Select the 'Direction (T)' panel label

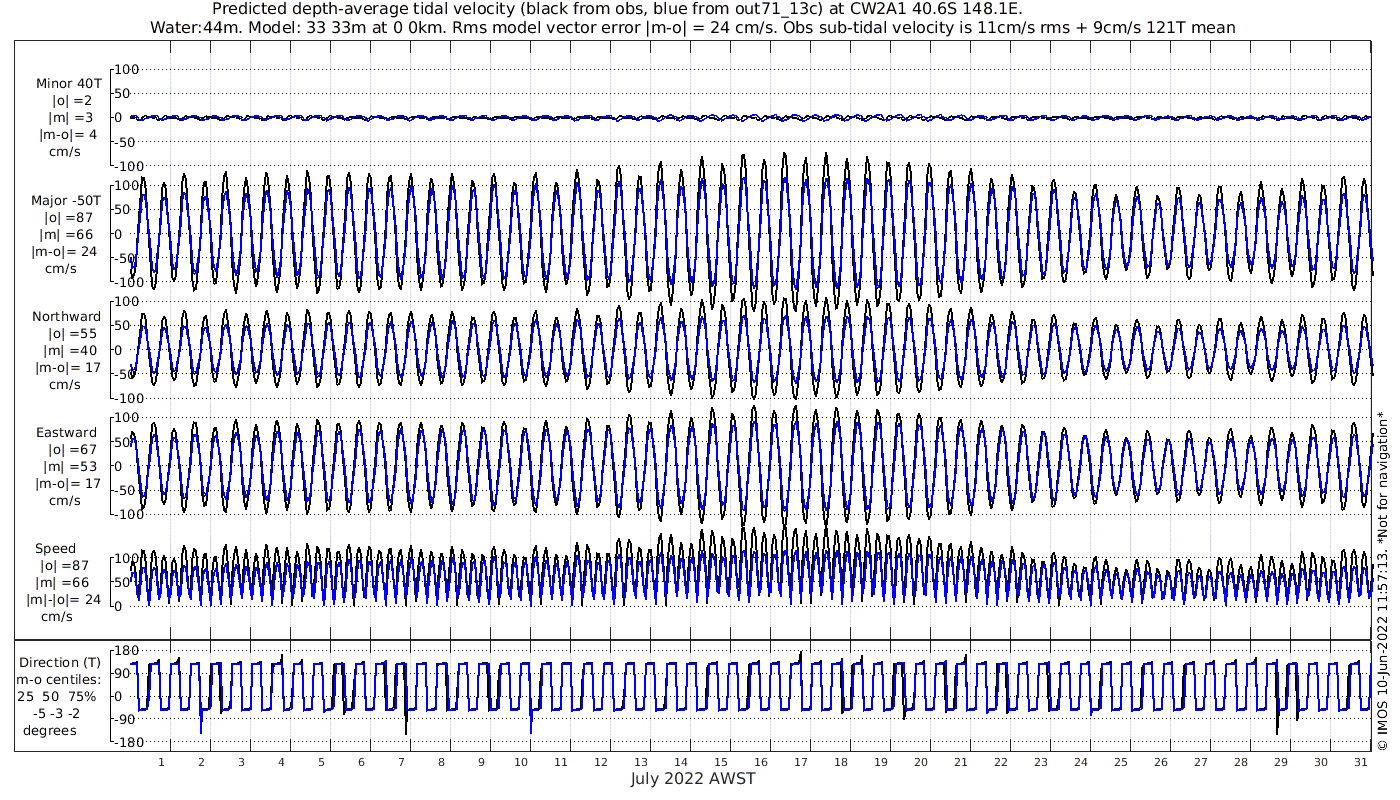62,662
